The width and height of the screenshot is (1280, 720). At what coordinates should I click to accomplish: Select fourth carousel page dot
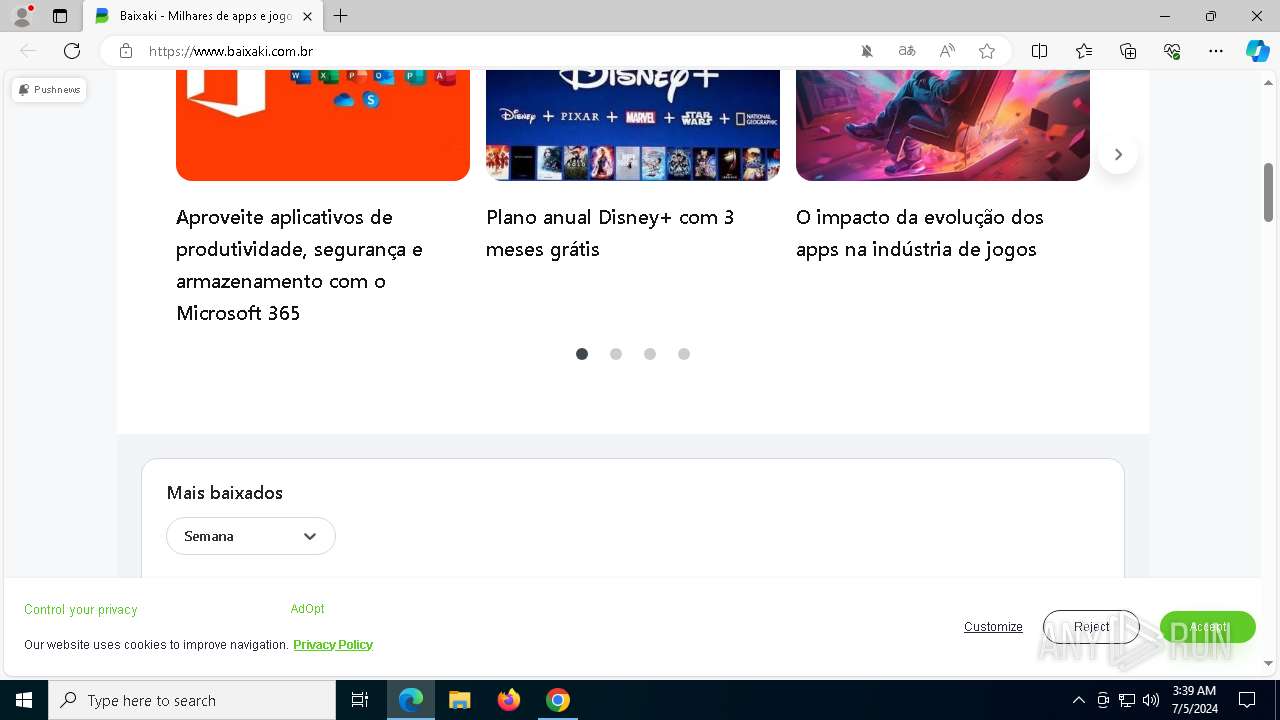tap(684, 354)
